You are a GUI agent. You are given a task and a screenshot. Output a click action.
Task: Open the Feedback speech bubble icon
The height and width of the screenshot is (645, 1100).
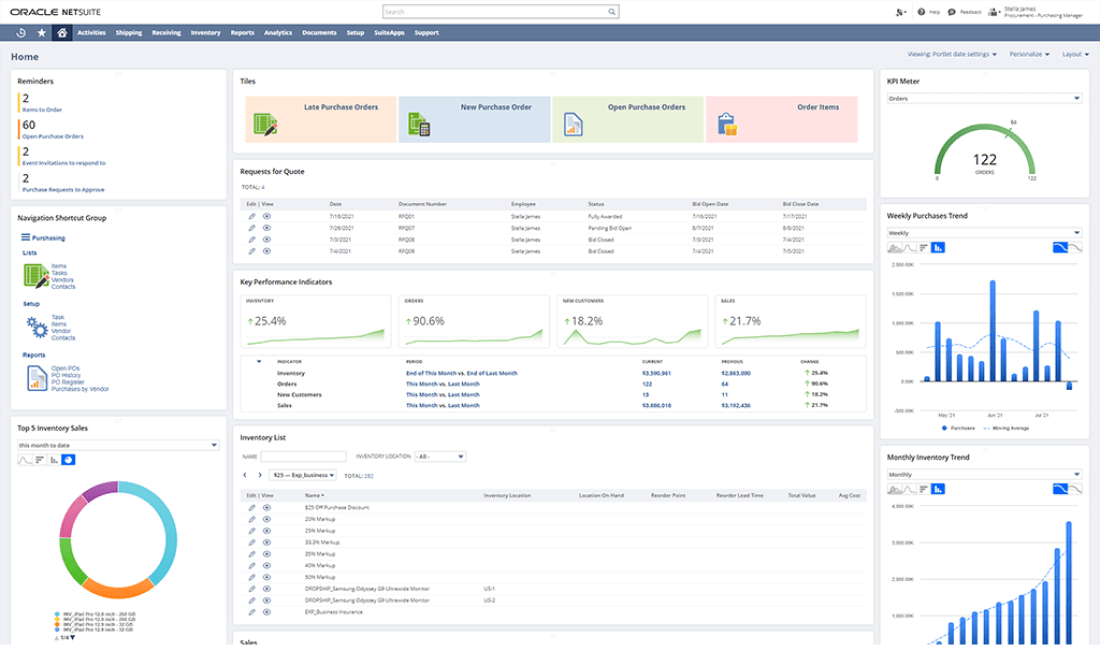952,12
